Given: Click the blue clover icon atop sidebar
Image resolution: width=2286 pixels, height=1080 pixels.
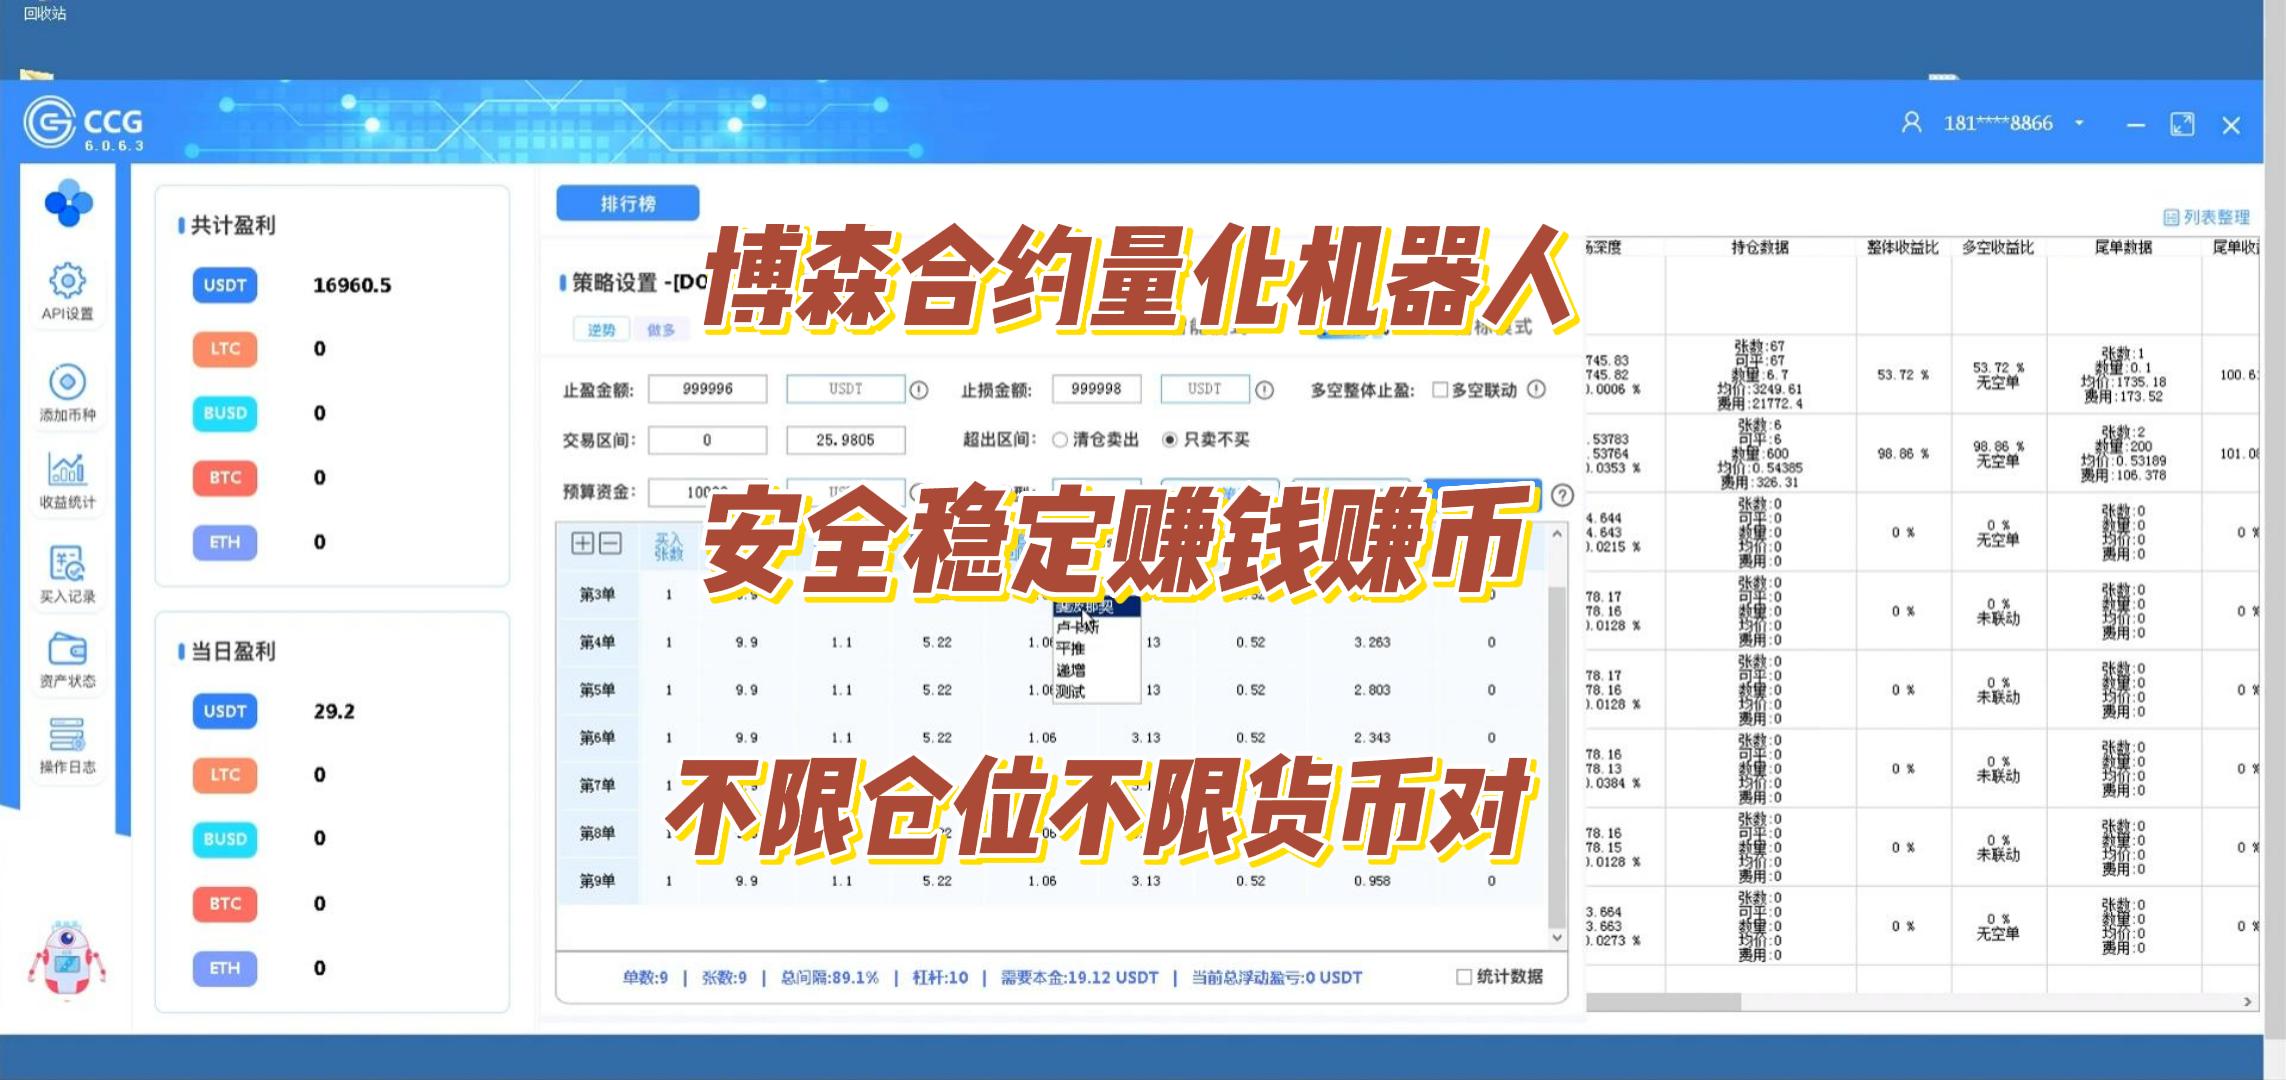Looking at the screenshot, I should click(68, 203).
